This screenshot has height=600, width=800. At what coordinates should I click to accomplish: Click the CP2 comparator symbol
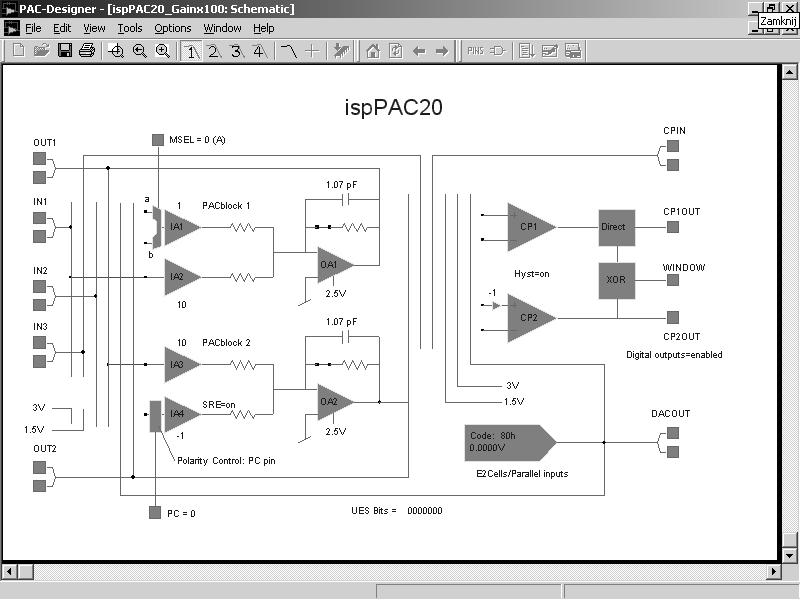coord(531,318)
